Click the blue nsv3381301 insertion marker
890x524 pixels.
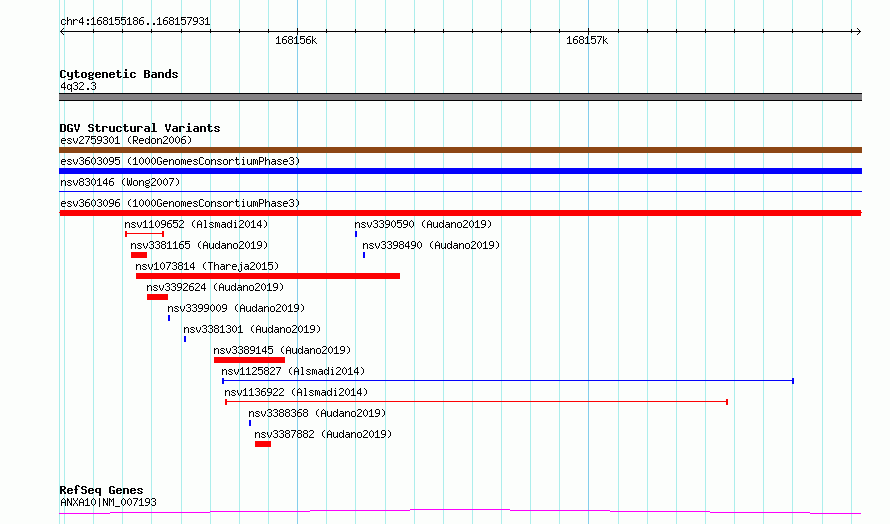click(185, 339)
